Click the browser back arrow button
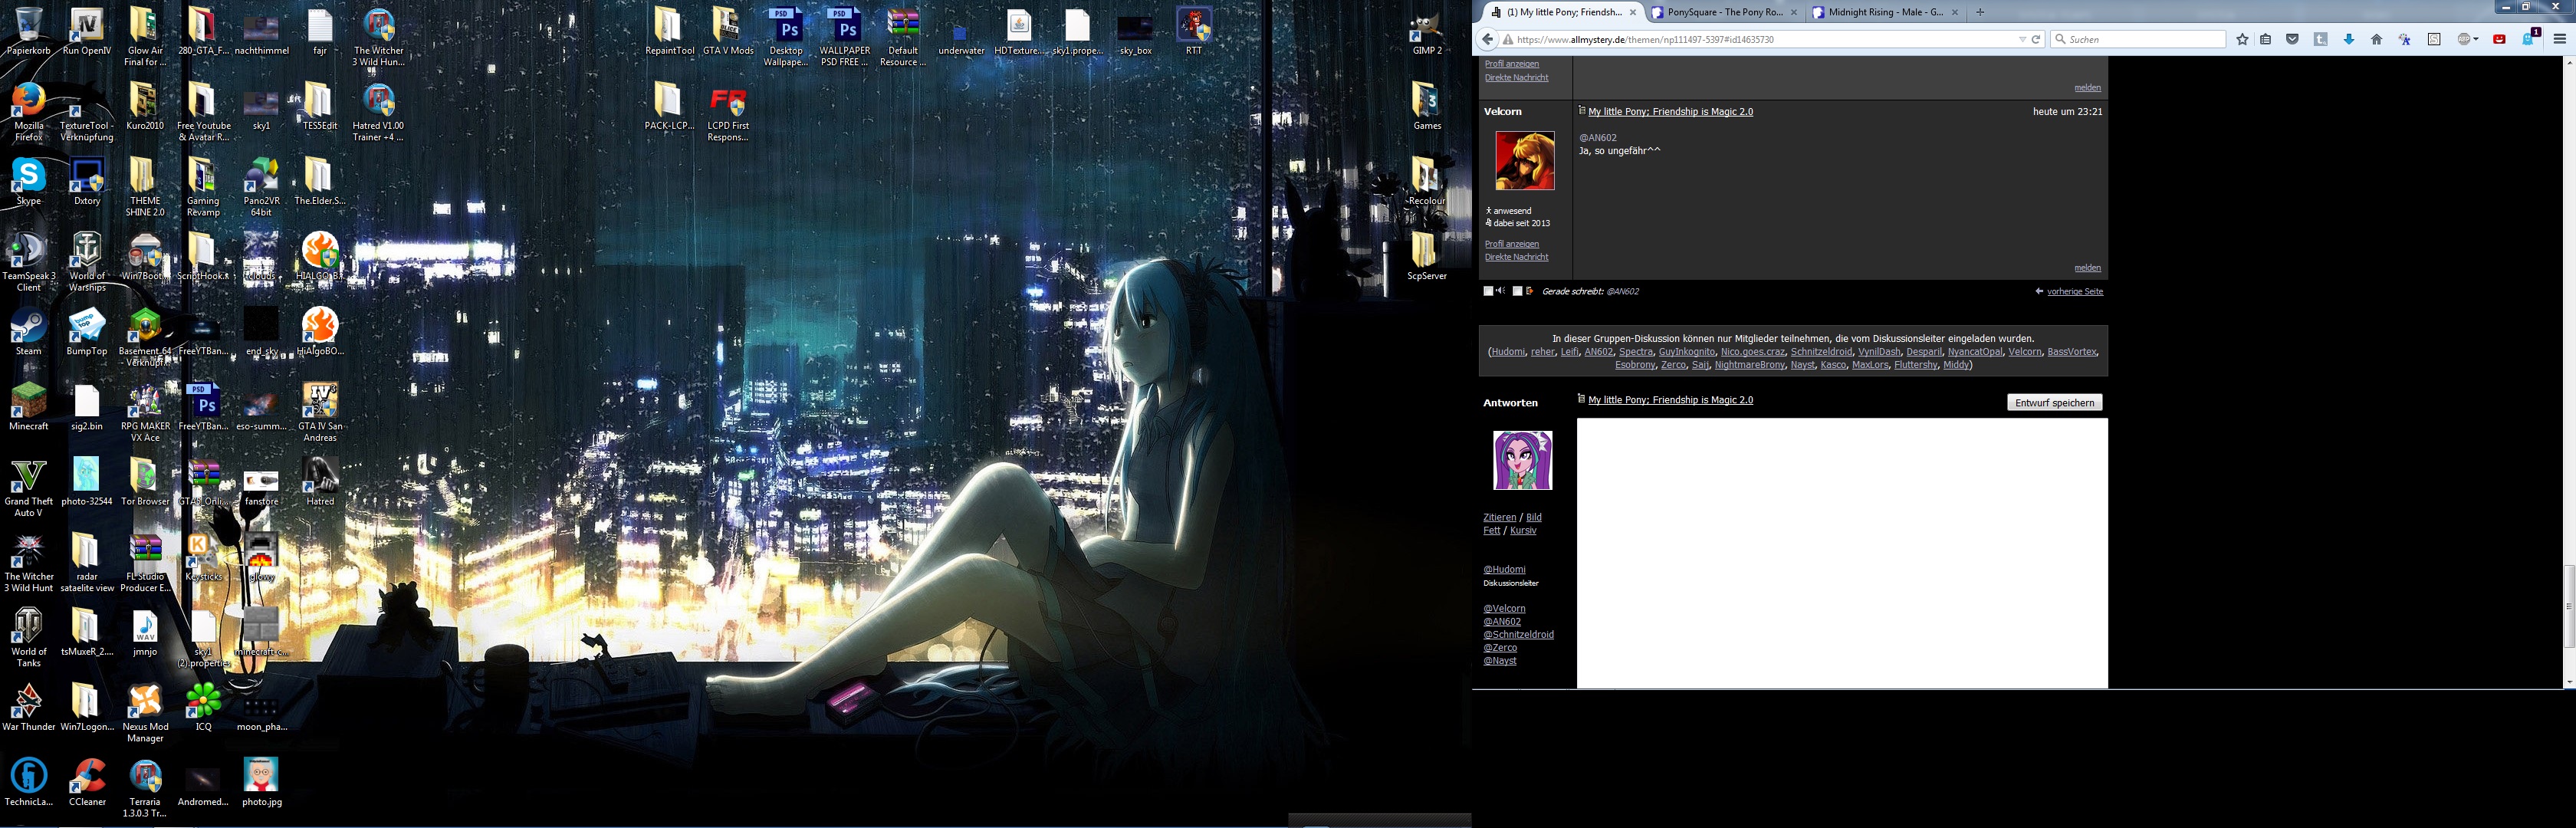The width and height of the screenshot is (2576, 828). pos(1487,39)
